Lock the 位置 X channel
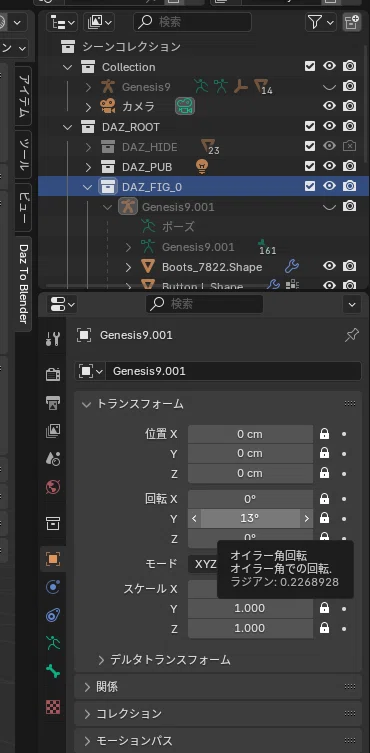Screen dimensions: 370x753 click(x=324, y=434)
